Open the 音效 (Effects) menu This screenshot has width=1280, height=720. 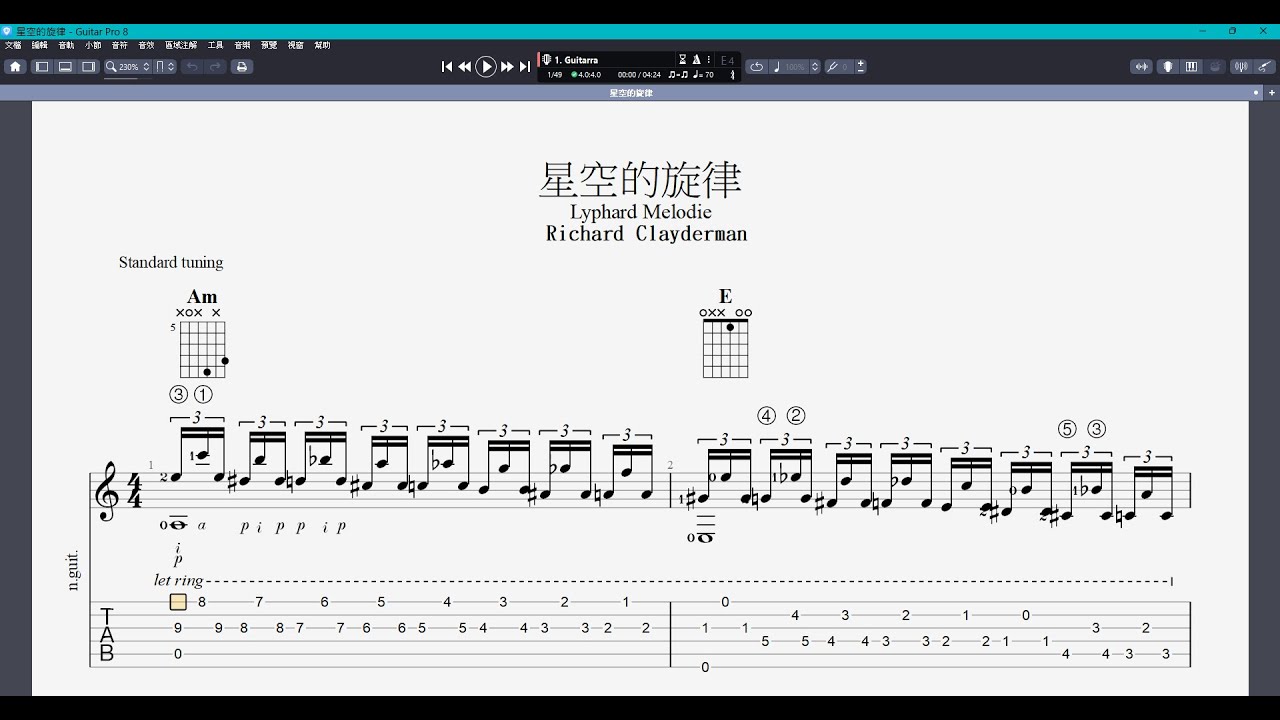[146, 45]
